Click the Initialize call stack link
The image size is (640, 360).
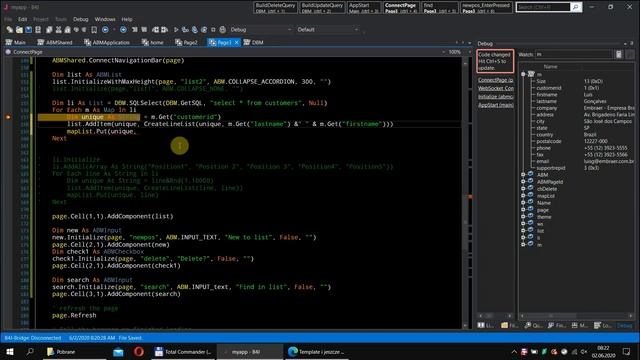496,97
